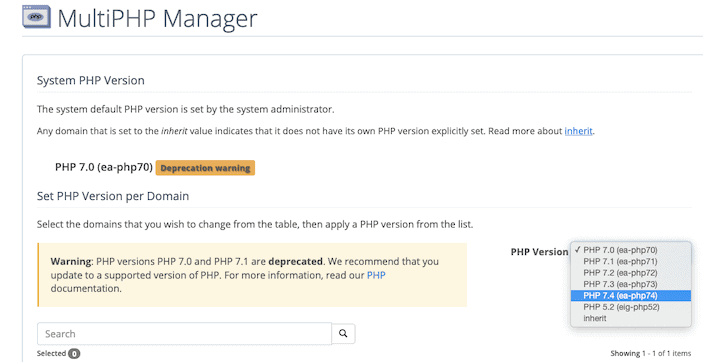703x362 pixels.
Task: Click the PHP 7.0 (ea-php70) system version text
Action: coord(104,167)
